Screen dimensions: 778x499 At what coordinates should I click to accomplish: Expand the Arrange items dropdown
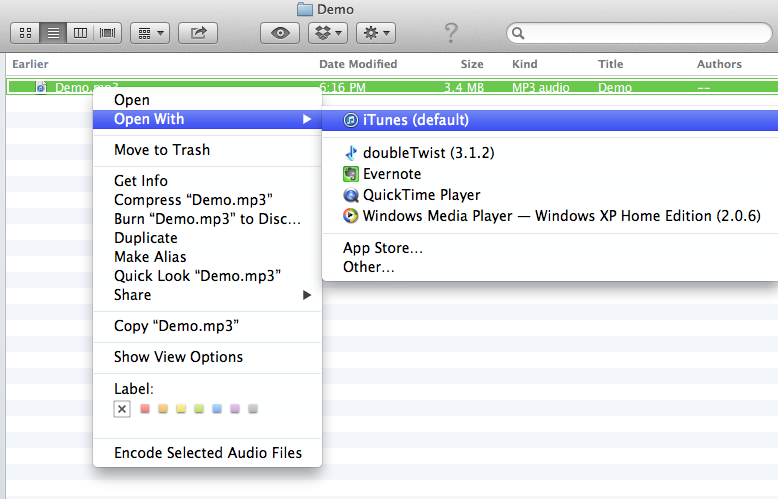pos(150,33)
